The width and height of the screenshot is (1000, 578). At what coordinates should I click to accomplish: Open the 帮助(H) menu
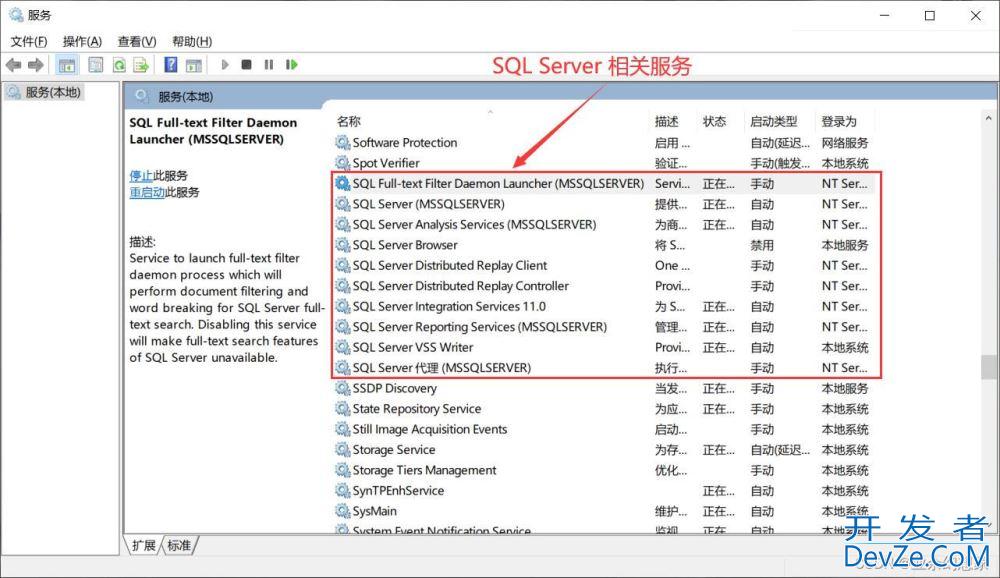pyautogui.click(x=192, y=41)
